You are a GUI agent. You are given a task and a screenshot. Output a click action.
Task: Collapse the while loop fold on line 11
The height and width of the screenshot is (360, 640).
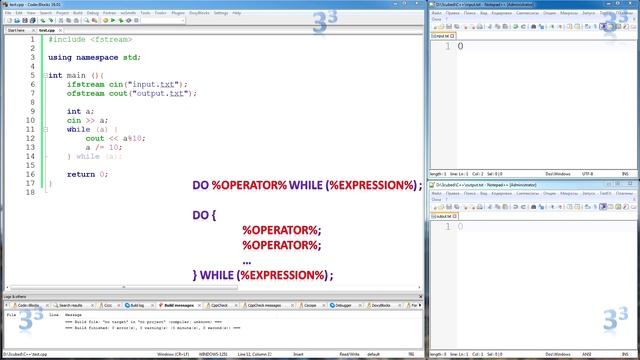pyautogui.click(x=46, y=129)
